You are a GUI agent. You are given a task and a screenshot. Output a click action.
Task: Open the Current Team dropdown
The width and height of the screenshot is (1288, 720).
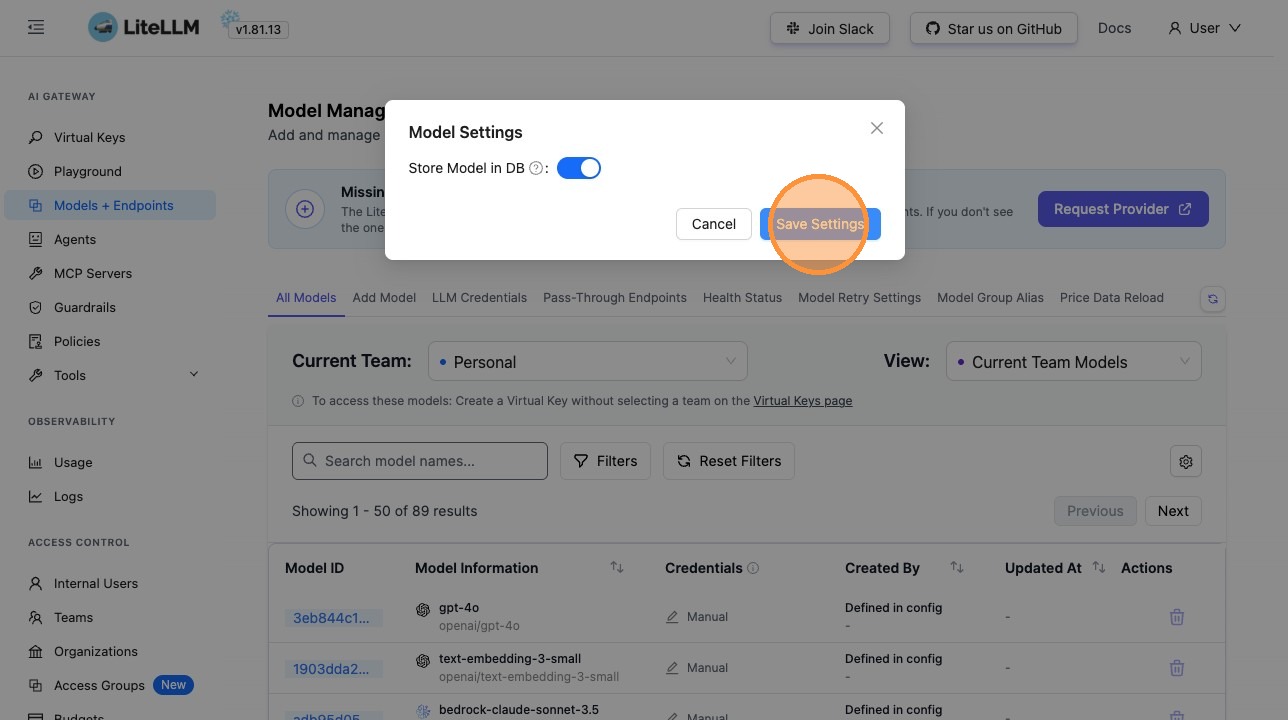coord(588,362)
